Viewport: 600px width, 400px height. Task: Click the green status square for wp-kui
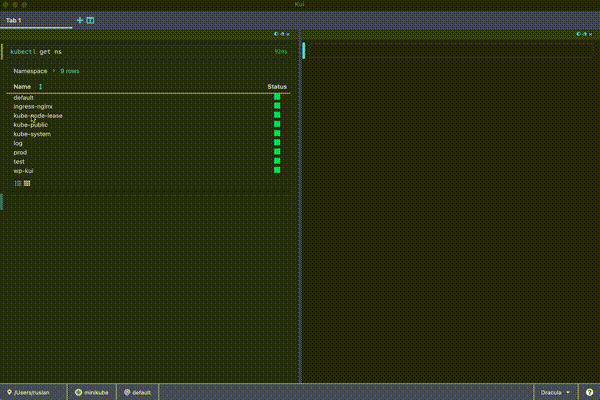click(277, 170)
